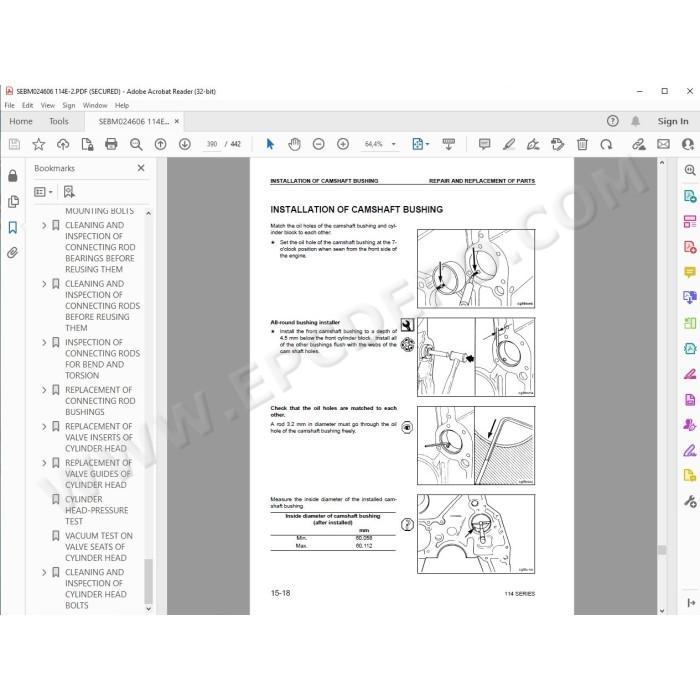Screen dimensions: 700x700
Task: Activate the Hand pan tool
Action: pyautogui.click(x=294, y=144)
